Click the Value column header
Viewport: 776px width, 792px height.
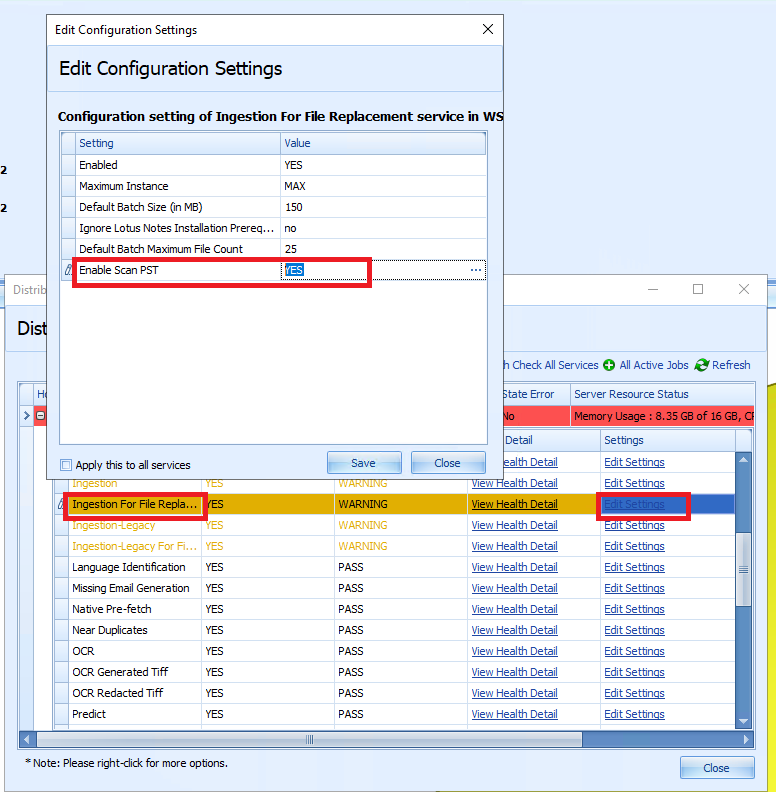(x=383, y=143)
